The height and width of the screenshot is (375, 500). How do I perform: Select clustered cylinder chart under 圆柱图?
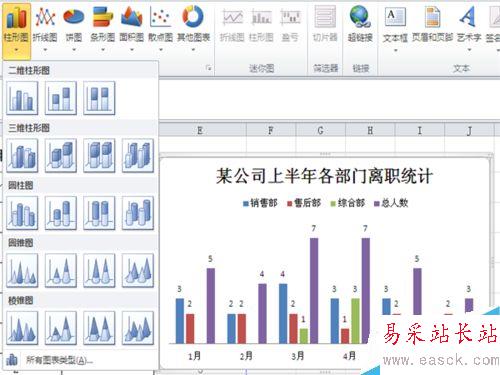(22, 213)
